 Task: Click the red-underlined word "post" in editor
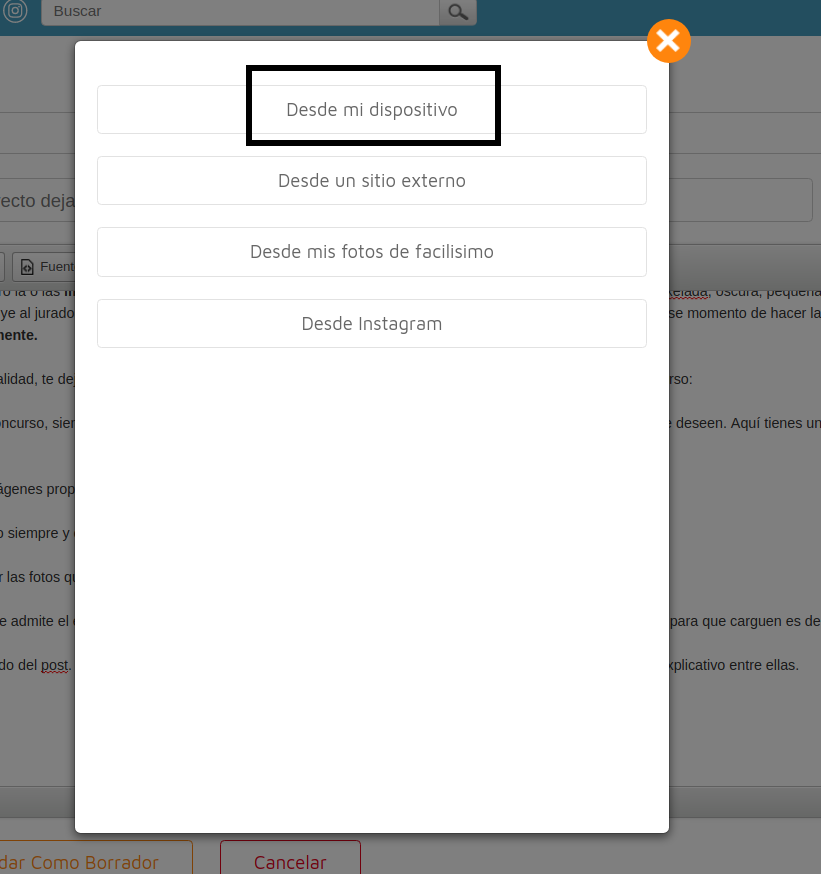tap(55, 665)
